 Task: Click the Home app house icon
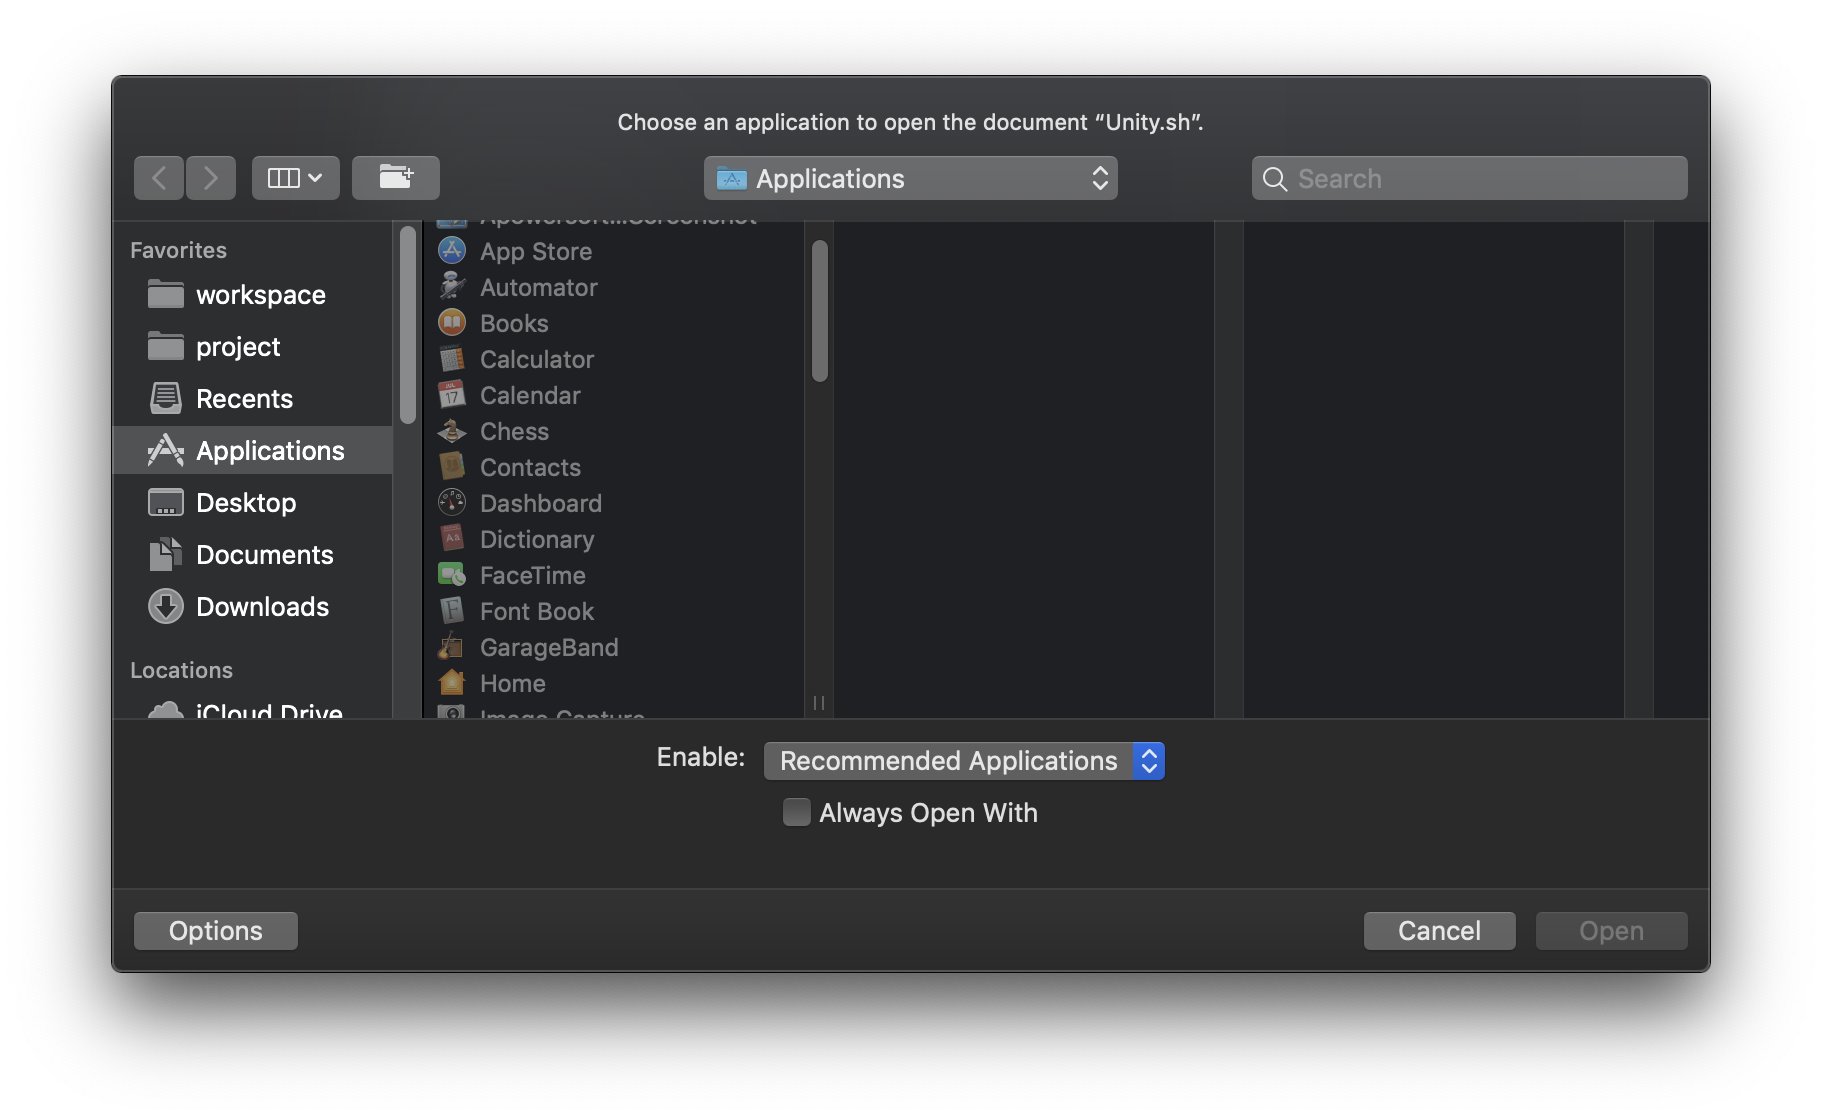point(452,682)
